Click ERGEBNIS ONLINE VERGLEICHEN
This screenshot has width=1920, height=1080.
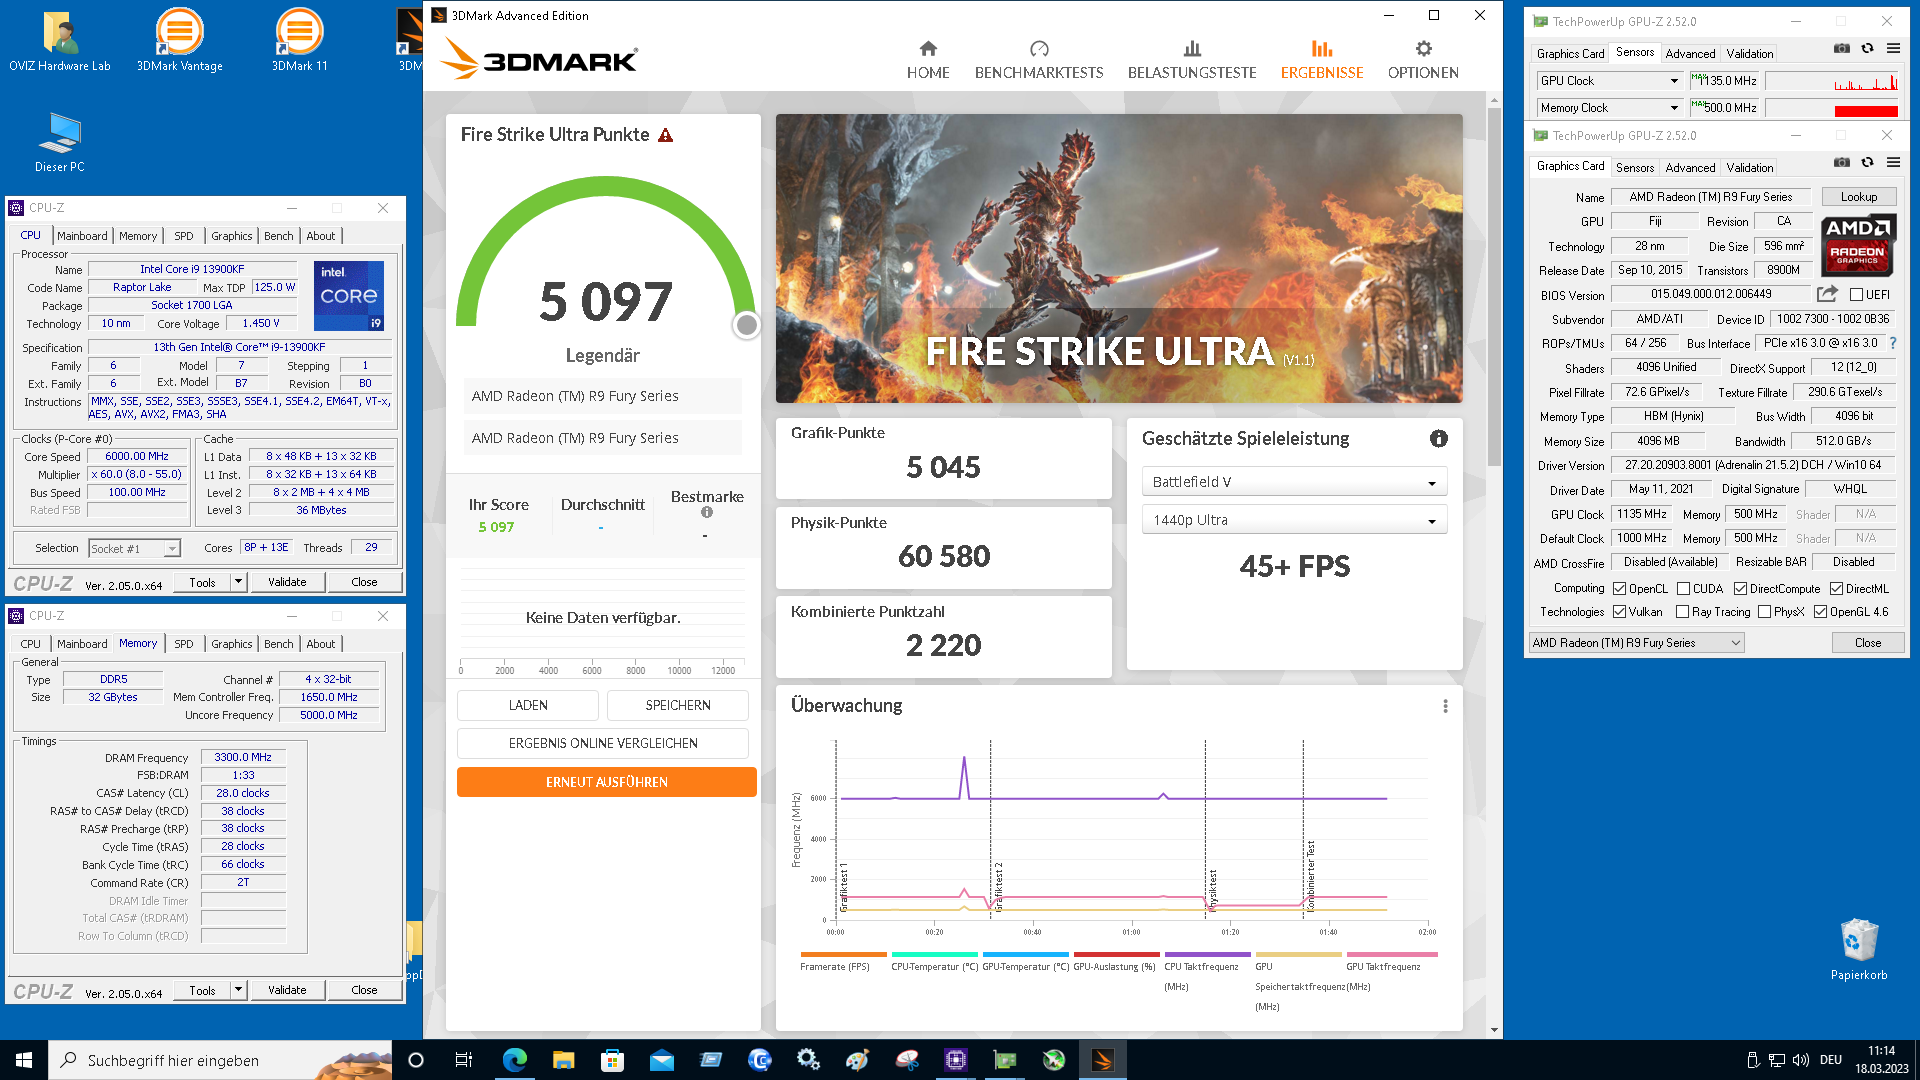pyautogui.click(x=603, y=743)
